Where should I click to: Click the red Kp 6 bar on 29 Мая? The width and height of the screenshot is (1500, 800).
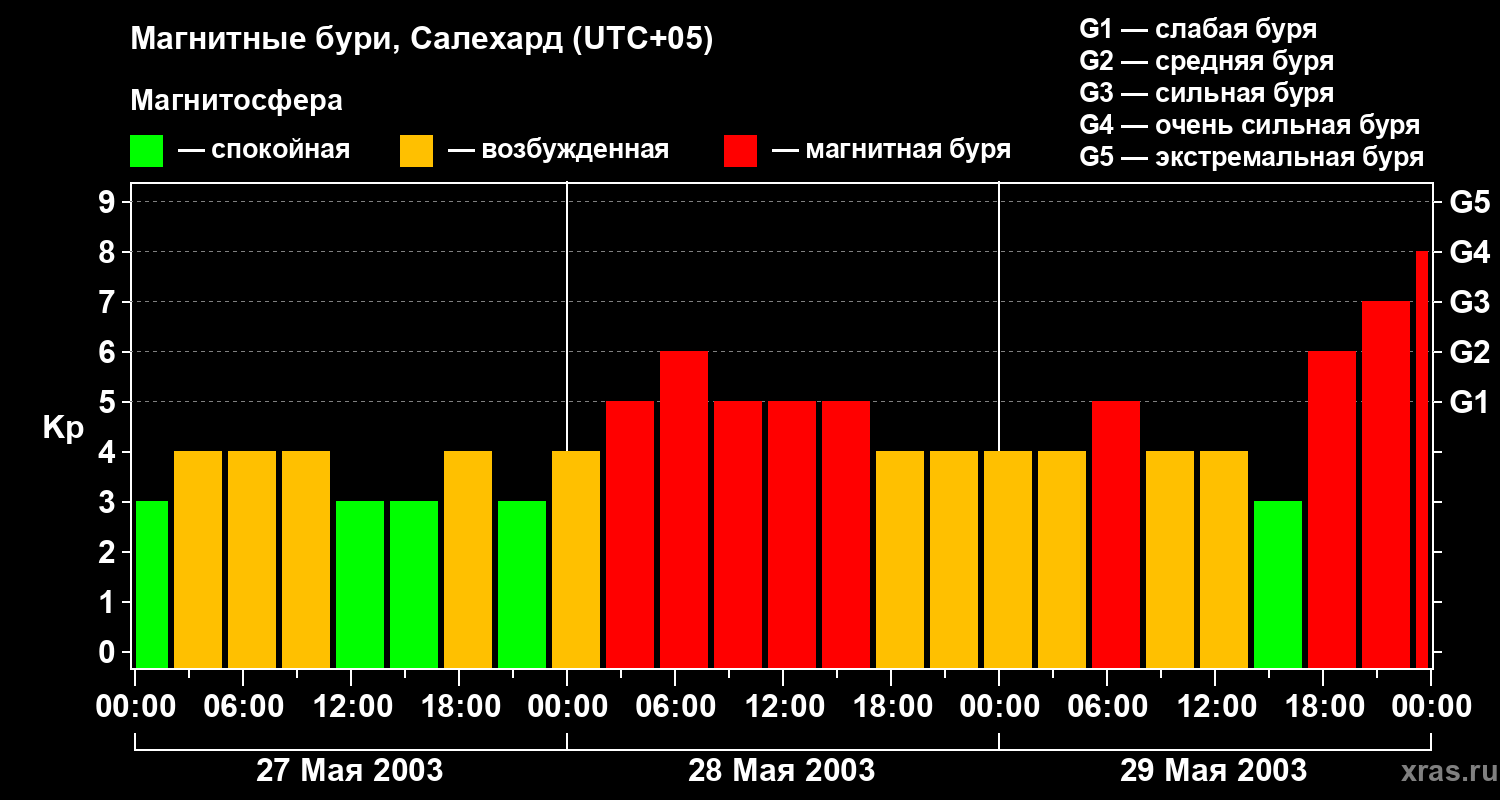tap(1332, 509)
